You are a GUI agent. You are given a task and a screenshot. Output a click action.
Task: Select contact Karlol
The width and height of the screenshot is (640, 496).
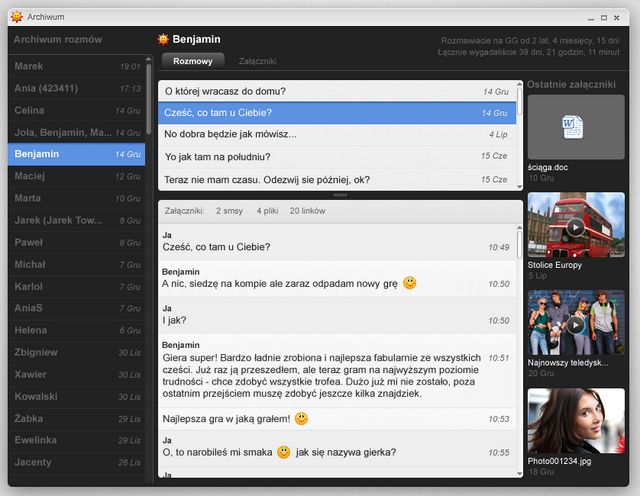[x=77, y=287]
